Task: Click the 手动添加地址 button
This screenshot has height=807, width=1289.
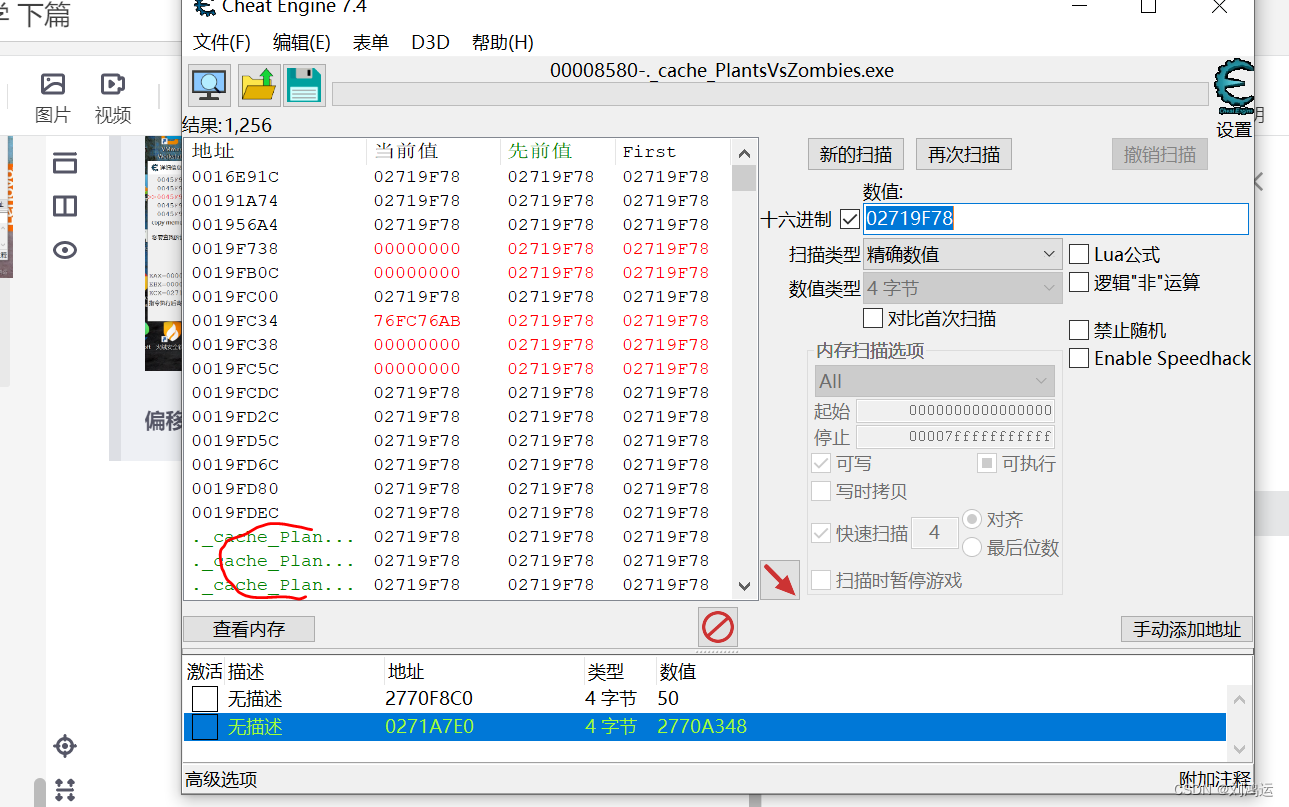Action: (x=1187, y=629)
